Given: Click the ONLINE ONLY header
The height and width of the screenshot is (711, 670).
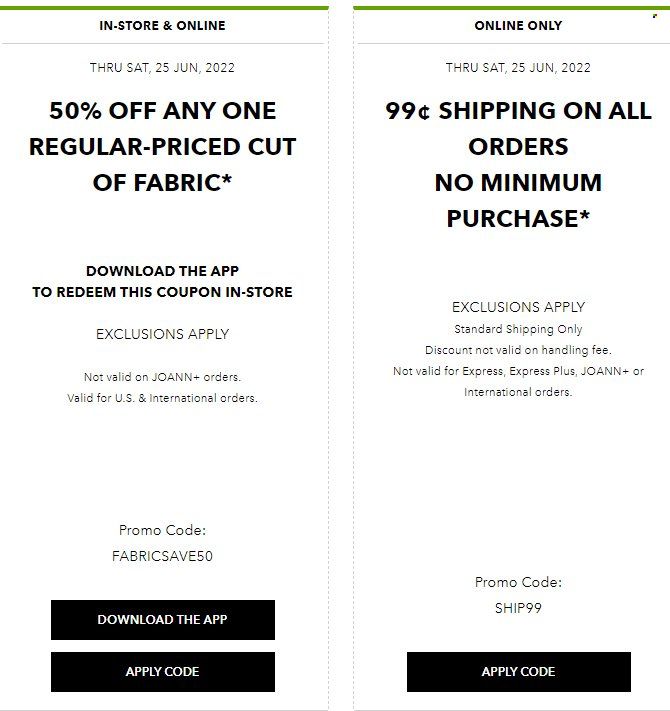Looking at the screenshot, I should pos(518,25).
